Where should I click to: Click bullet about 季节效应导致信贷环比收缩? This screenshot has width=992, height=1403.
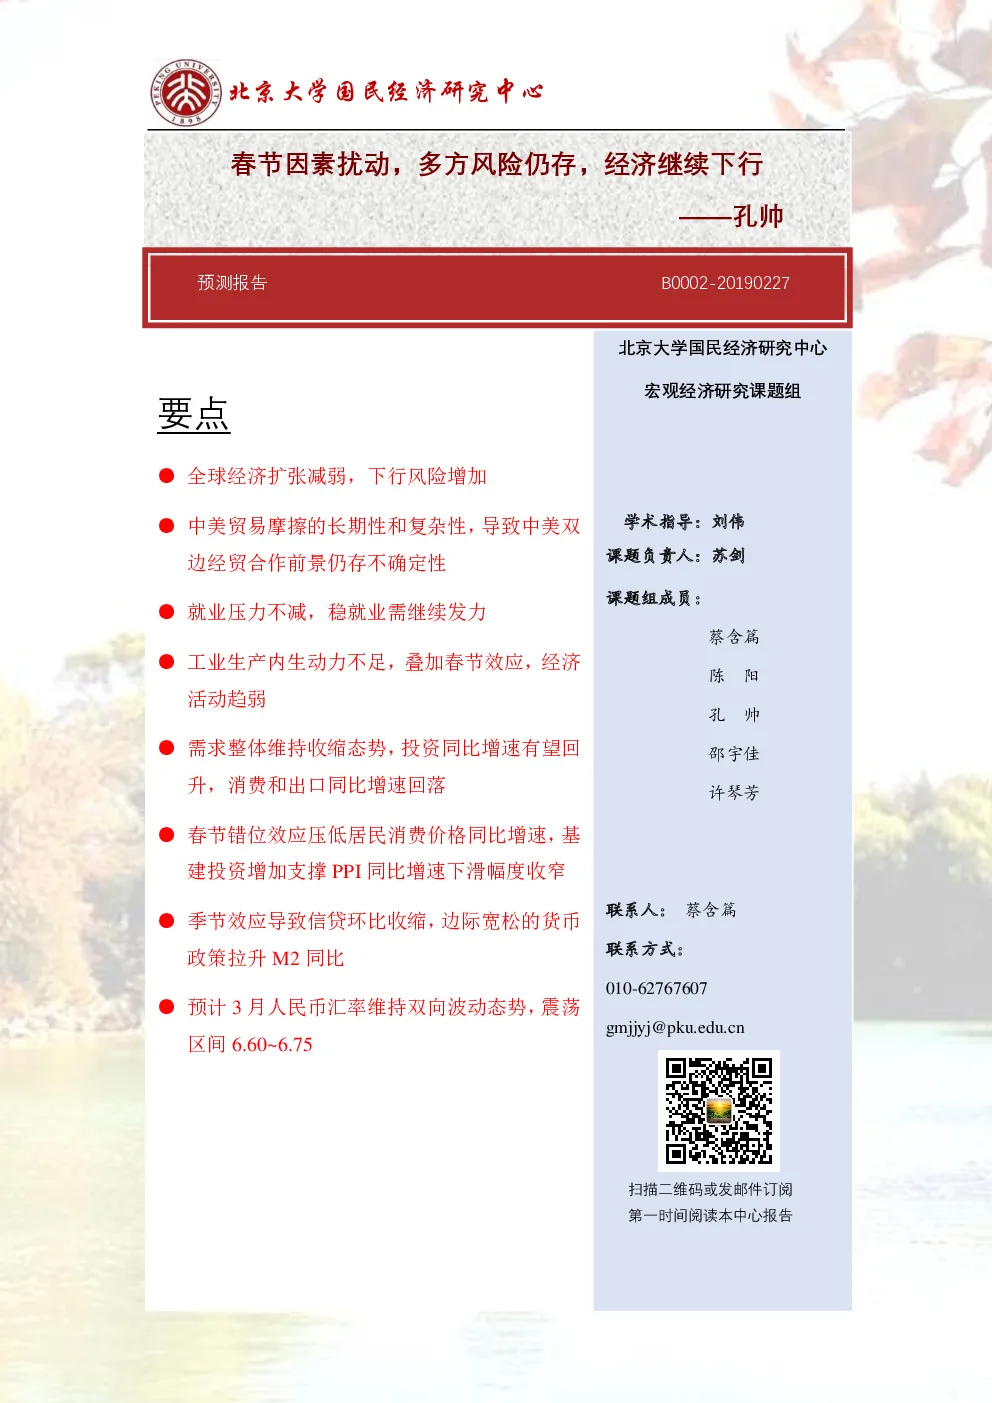(384, 939)
